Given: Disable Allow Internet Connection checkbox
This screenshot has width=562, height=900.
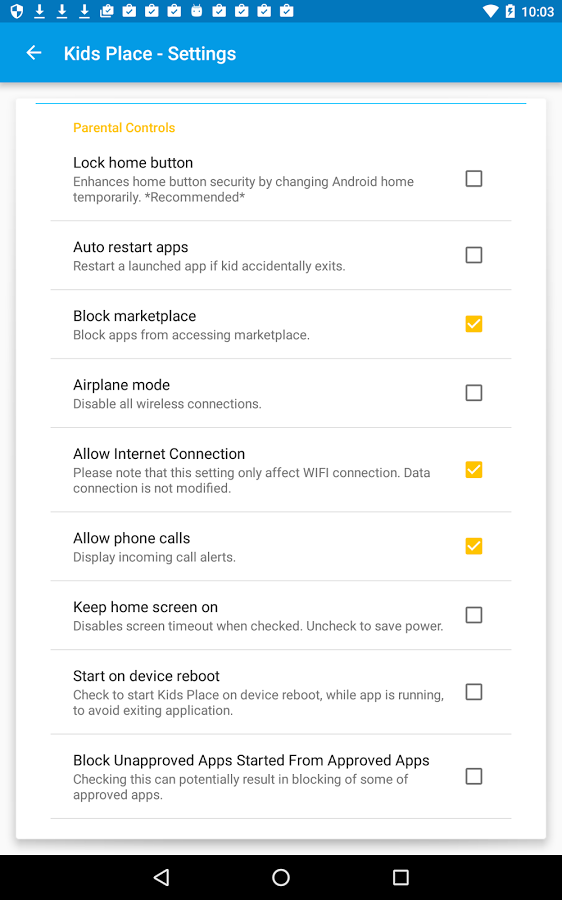Looking at the screenshot, I should (474, 470).
